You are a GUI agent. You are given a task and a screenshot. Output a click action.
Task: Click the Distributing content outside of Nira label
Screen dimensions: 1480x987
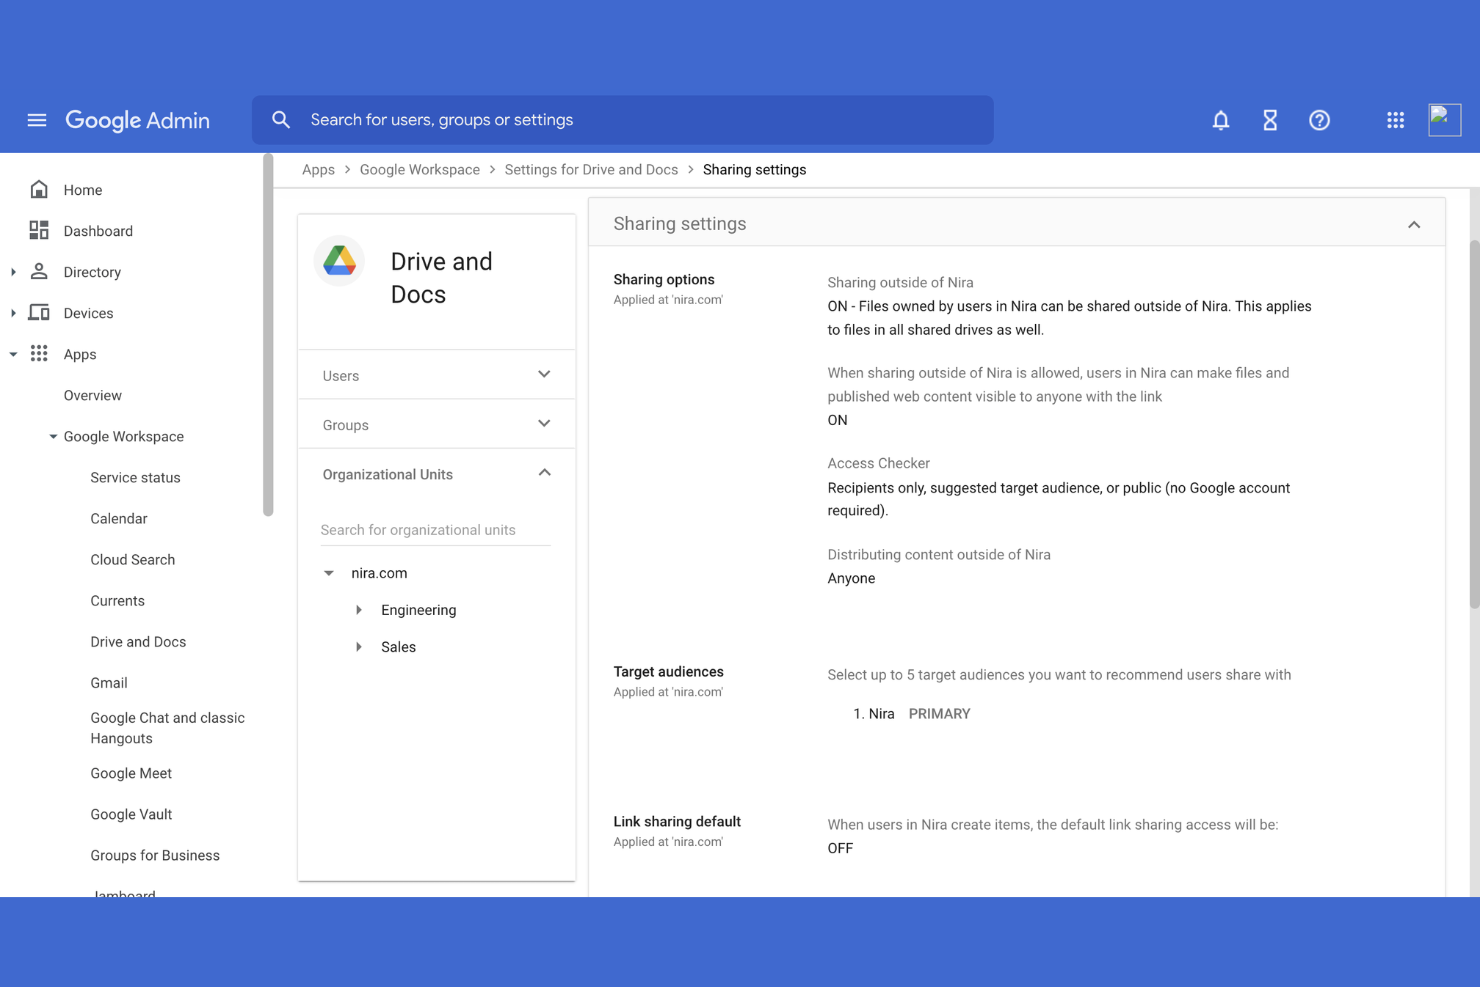point(939,554)
